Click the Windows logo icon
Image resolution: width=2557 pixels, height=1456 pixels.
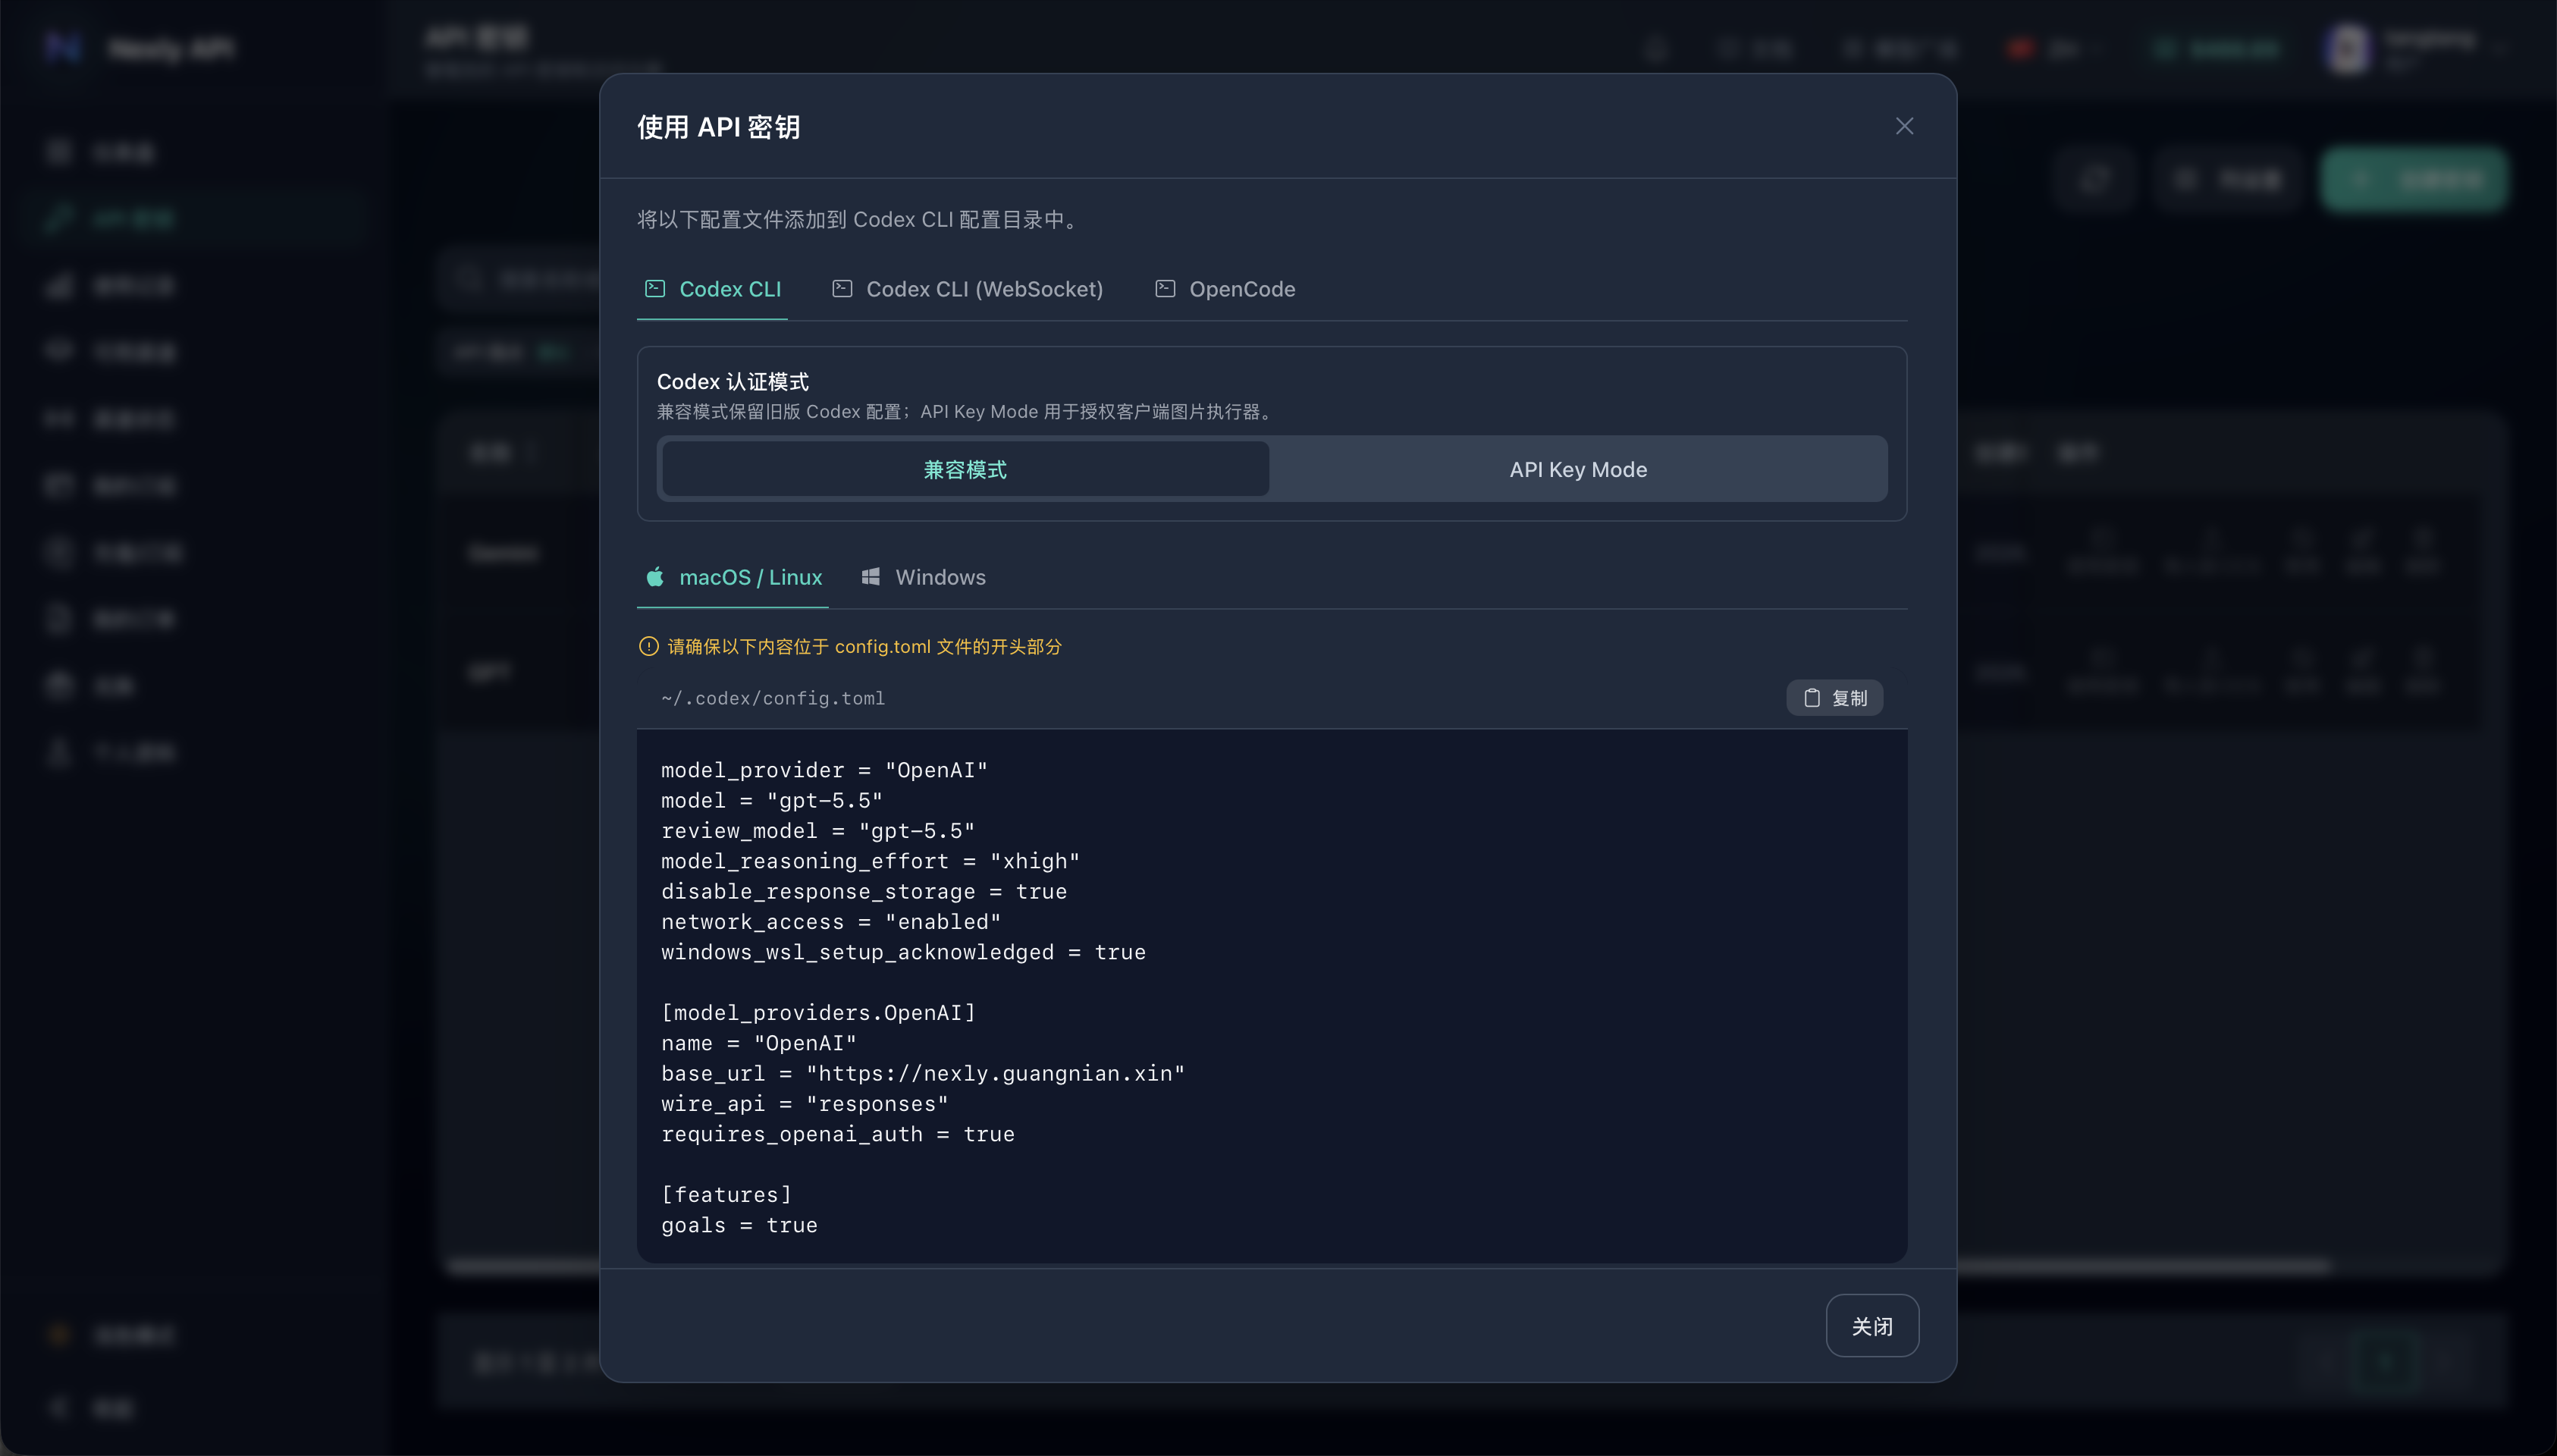pyautogui.click(x=871, y=577)
